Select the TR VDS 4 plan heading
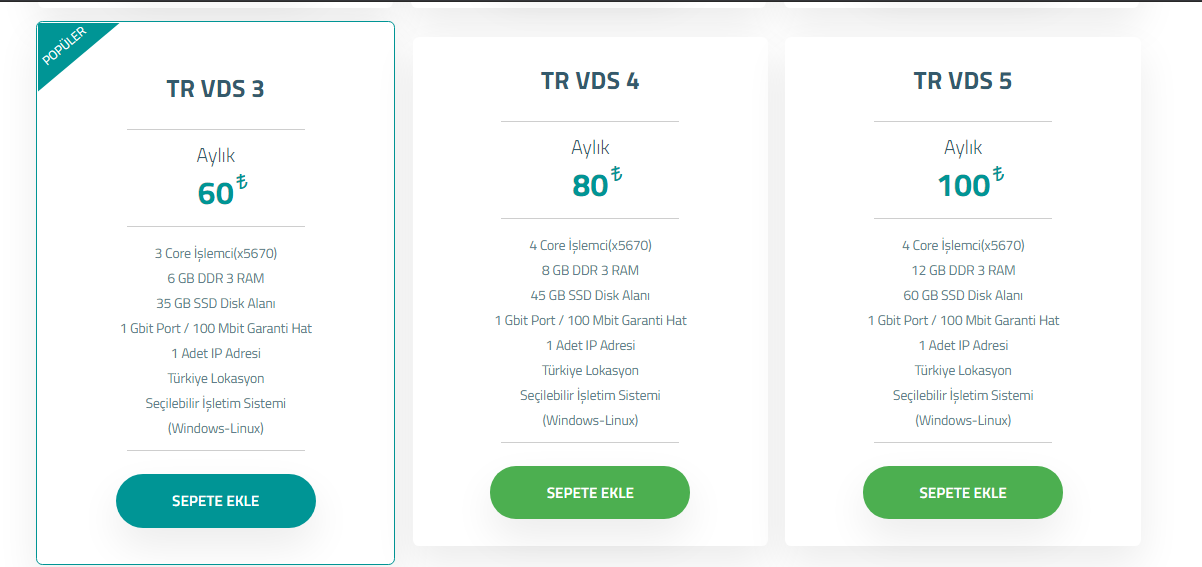This screenshot has height=567, width=1202. (x=590, y=81)
